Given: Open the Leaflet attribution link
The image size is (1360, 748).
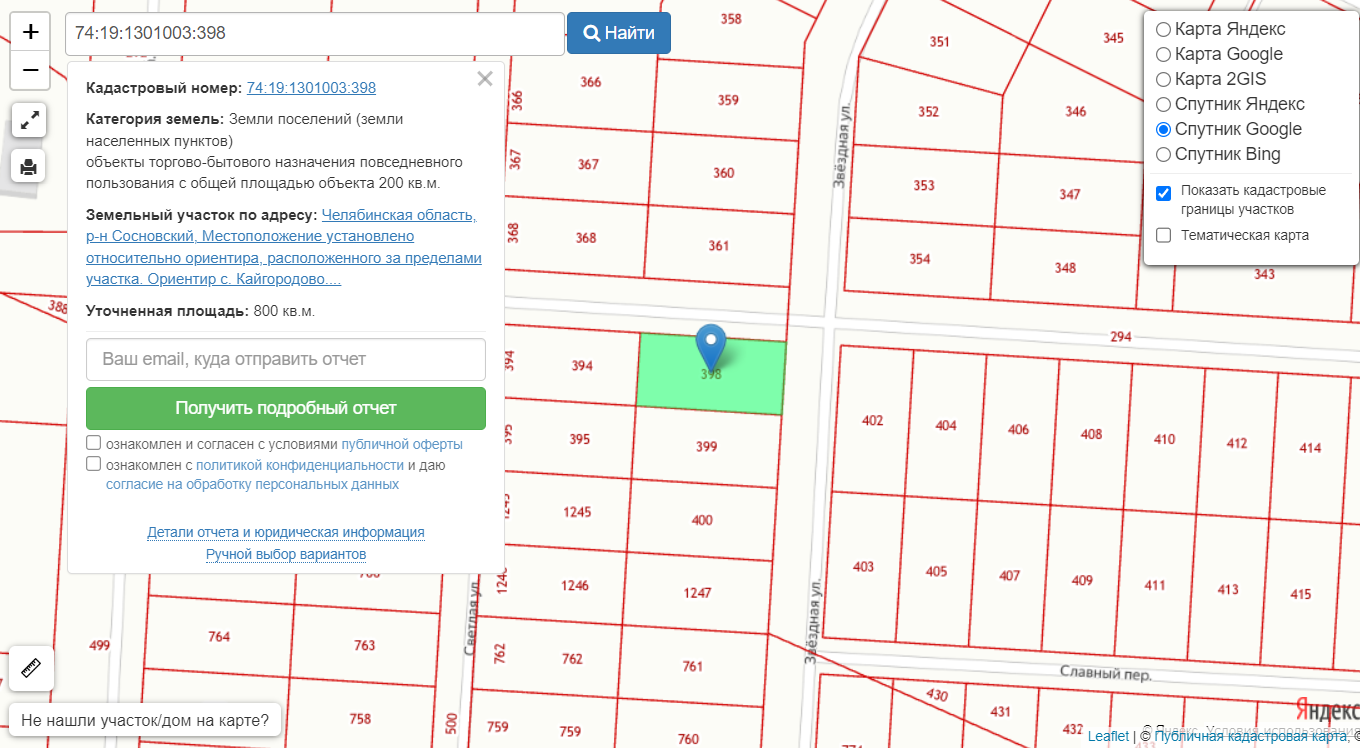Looking at the screenshot, I should point(1108,736).
